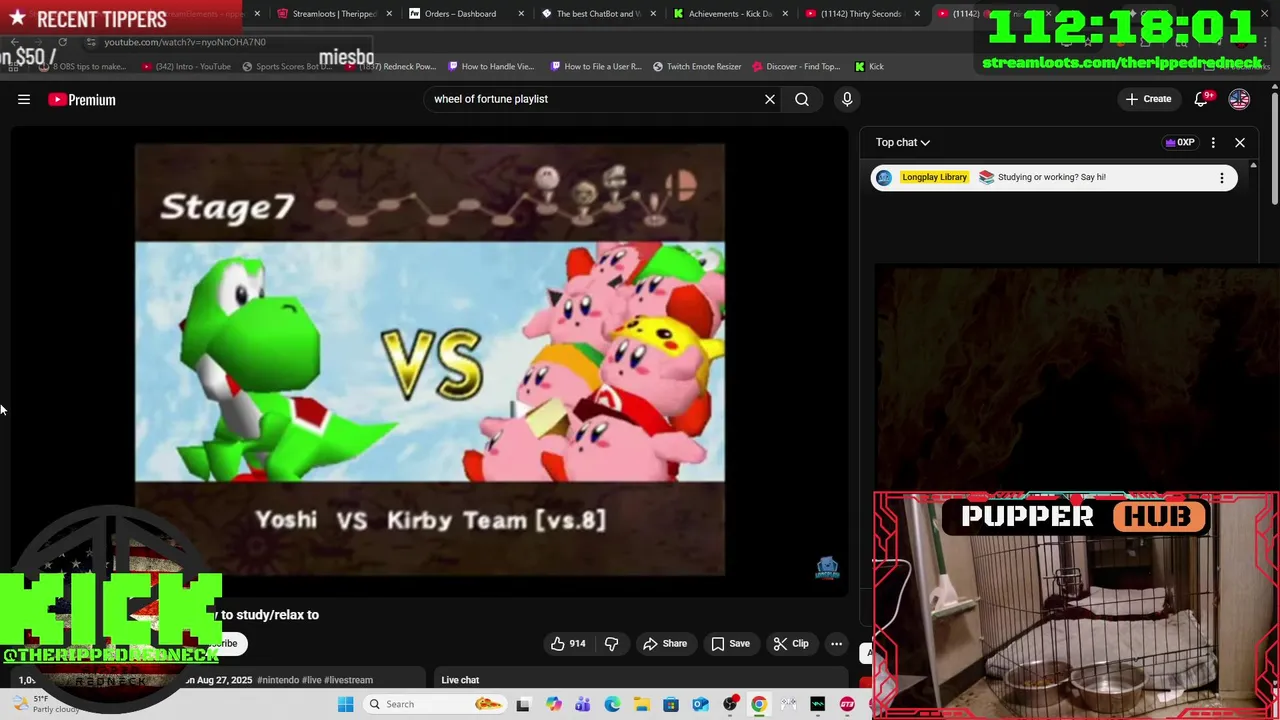Open more actions ellipsis under video
This screenshot has height=720, width=1280.
pos(837,644)
